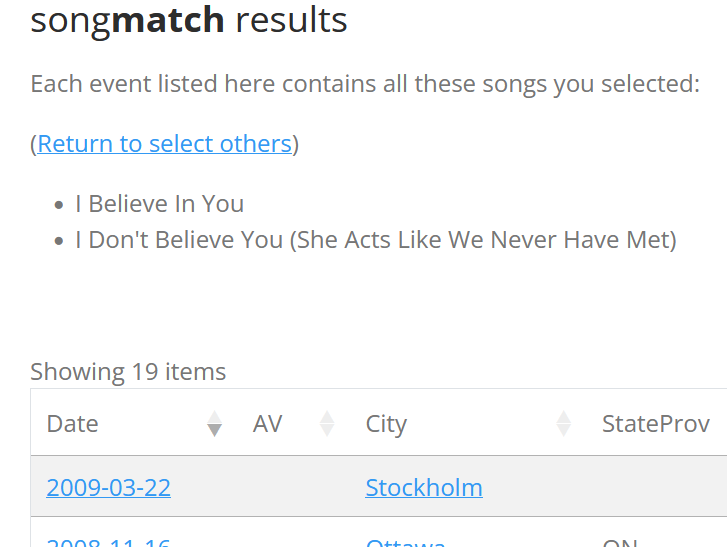Open the 2009-03-22 event date link
This screenshot has width=727, height=547.
point(108,488)
